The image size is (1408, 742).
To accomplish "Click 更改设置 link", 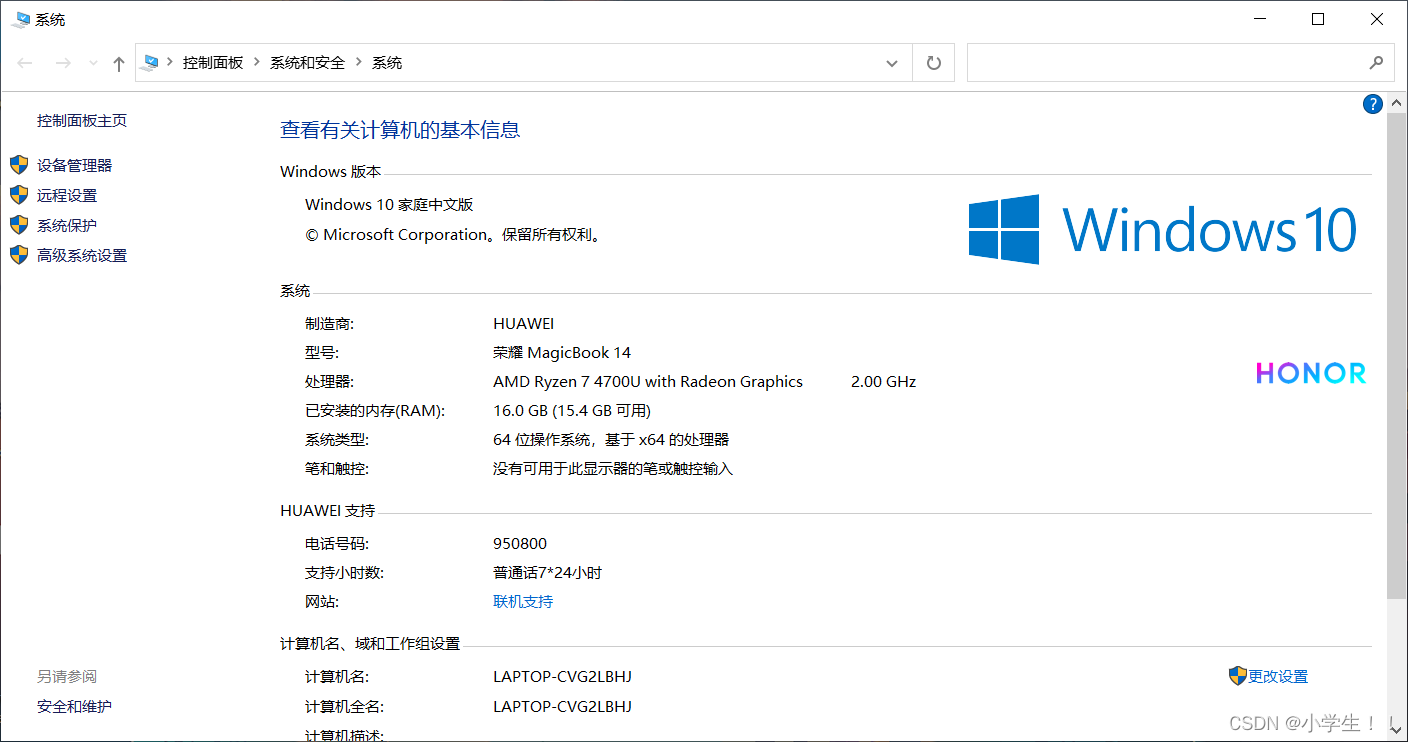I will (x=1278, y=676).
